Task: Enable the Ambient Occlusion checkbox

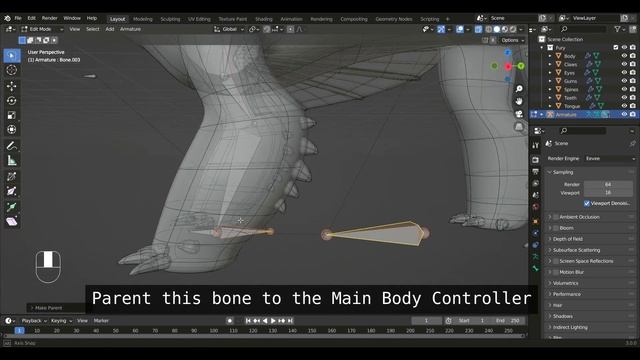Action: [556, 217]
